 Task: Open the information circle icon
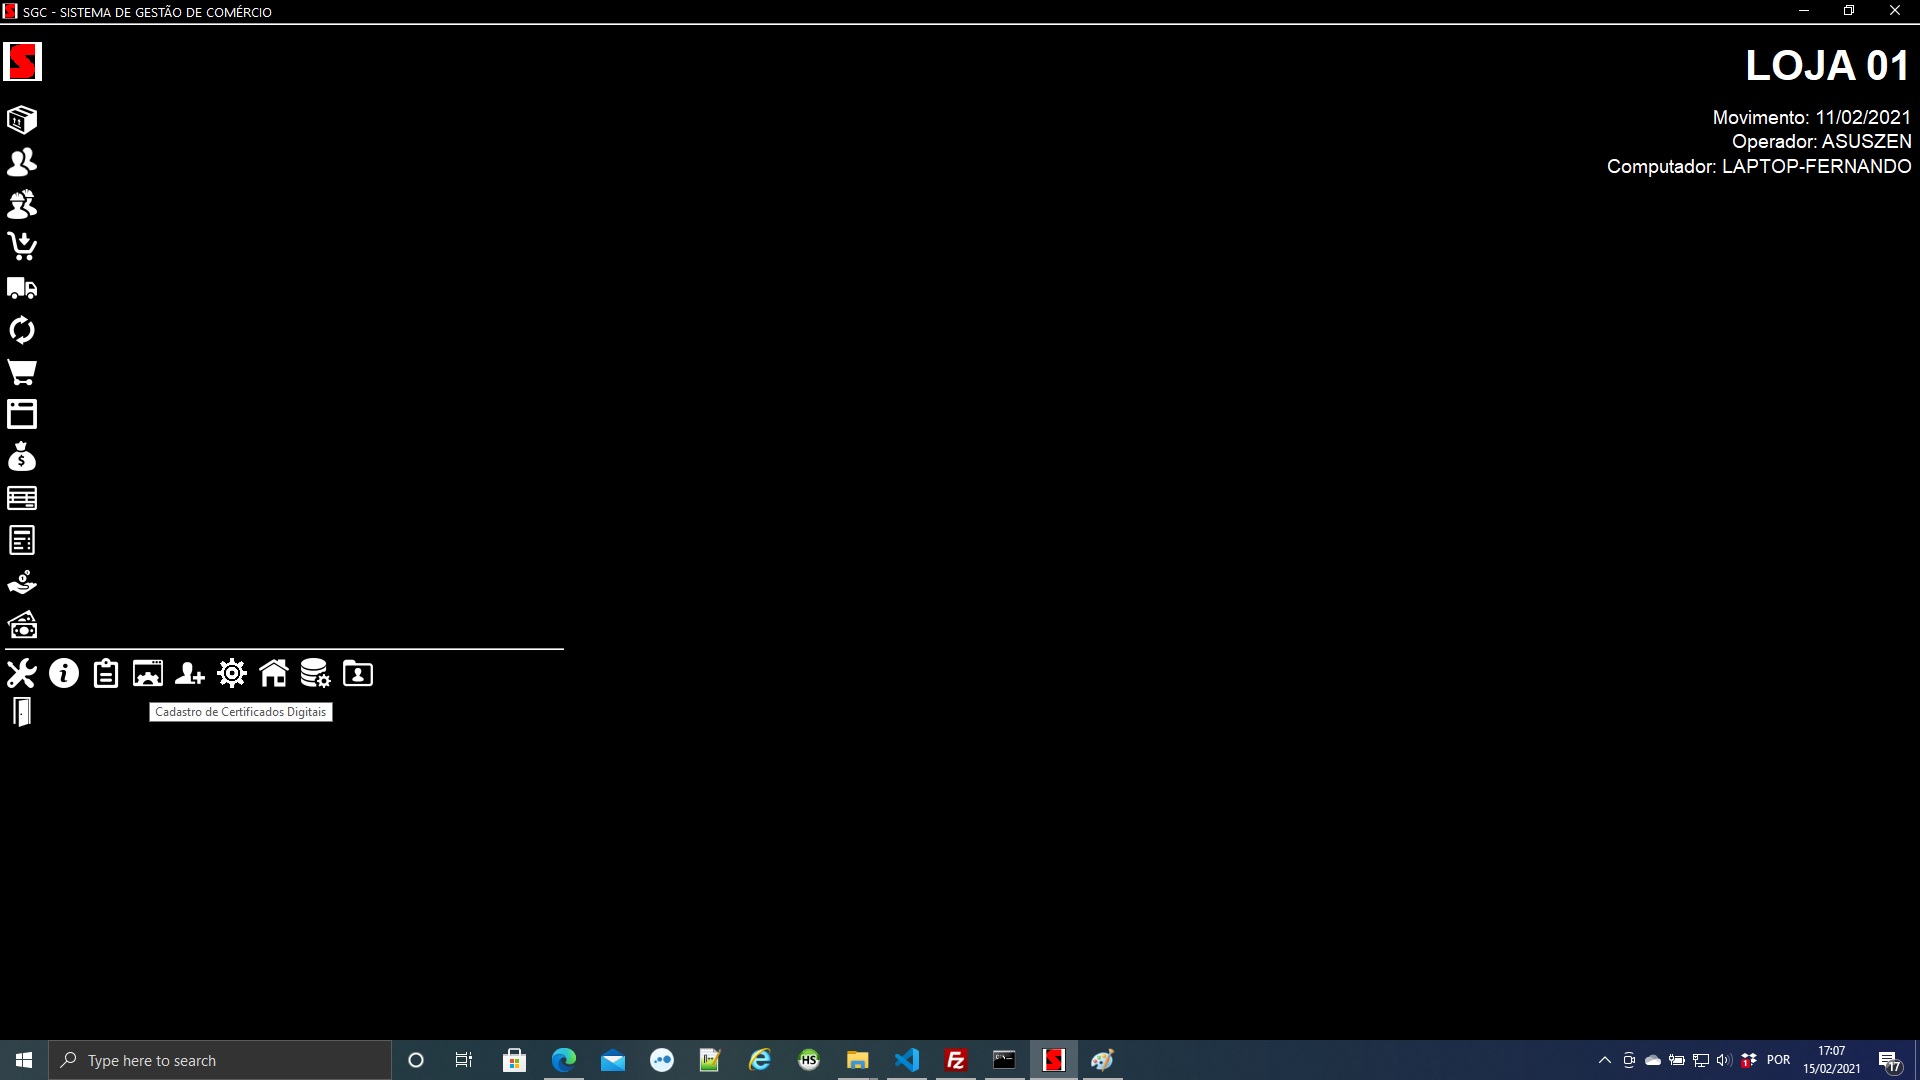64,674
